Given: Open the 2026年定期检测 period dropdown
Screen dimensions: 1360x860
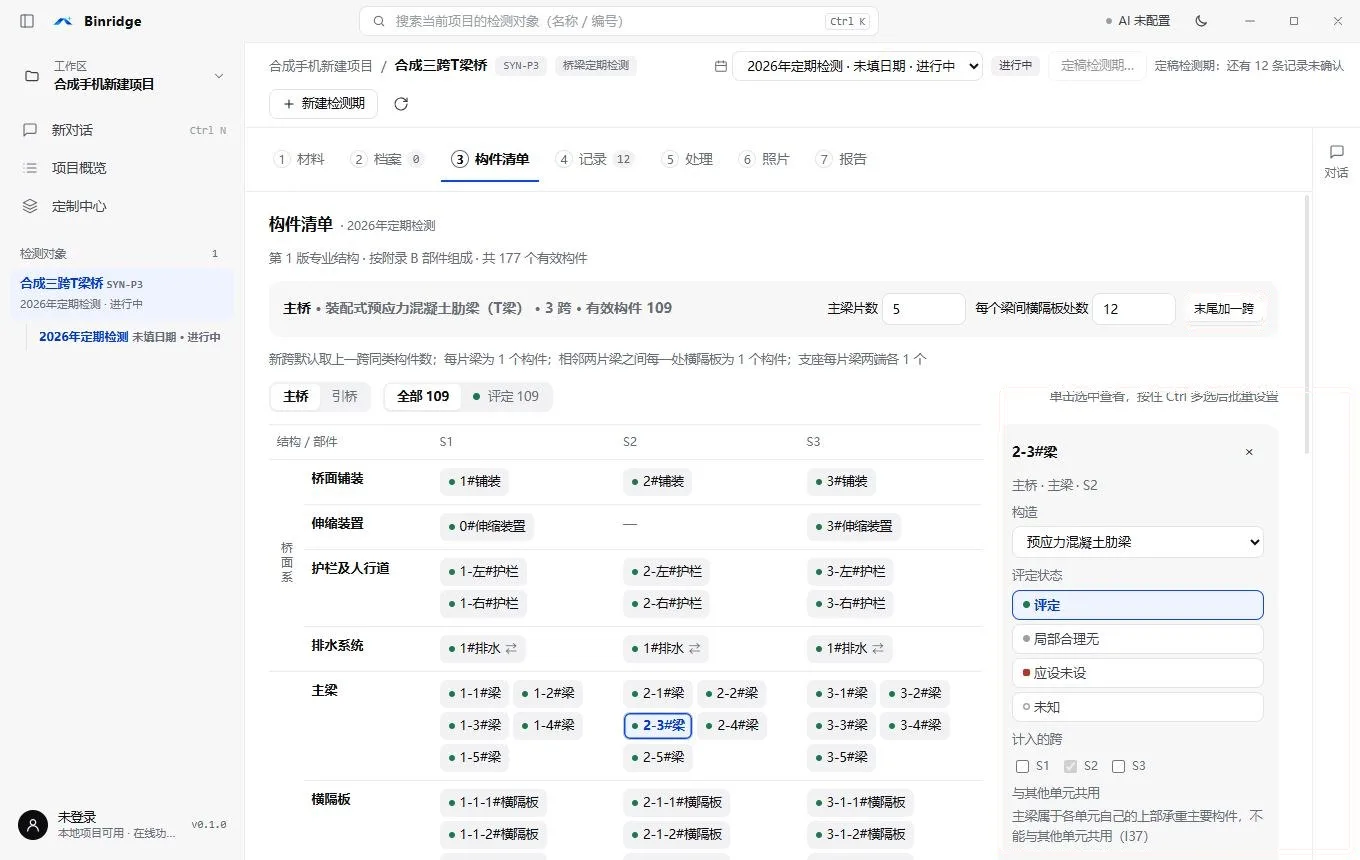Looking at the screenshot, I should click(857, 66).
